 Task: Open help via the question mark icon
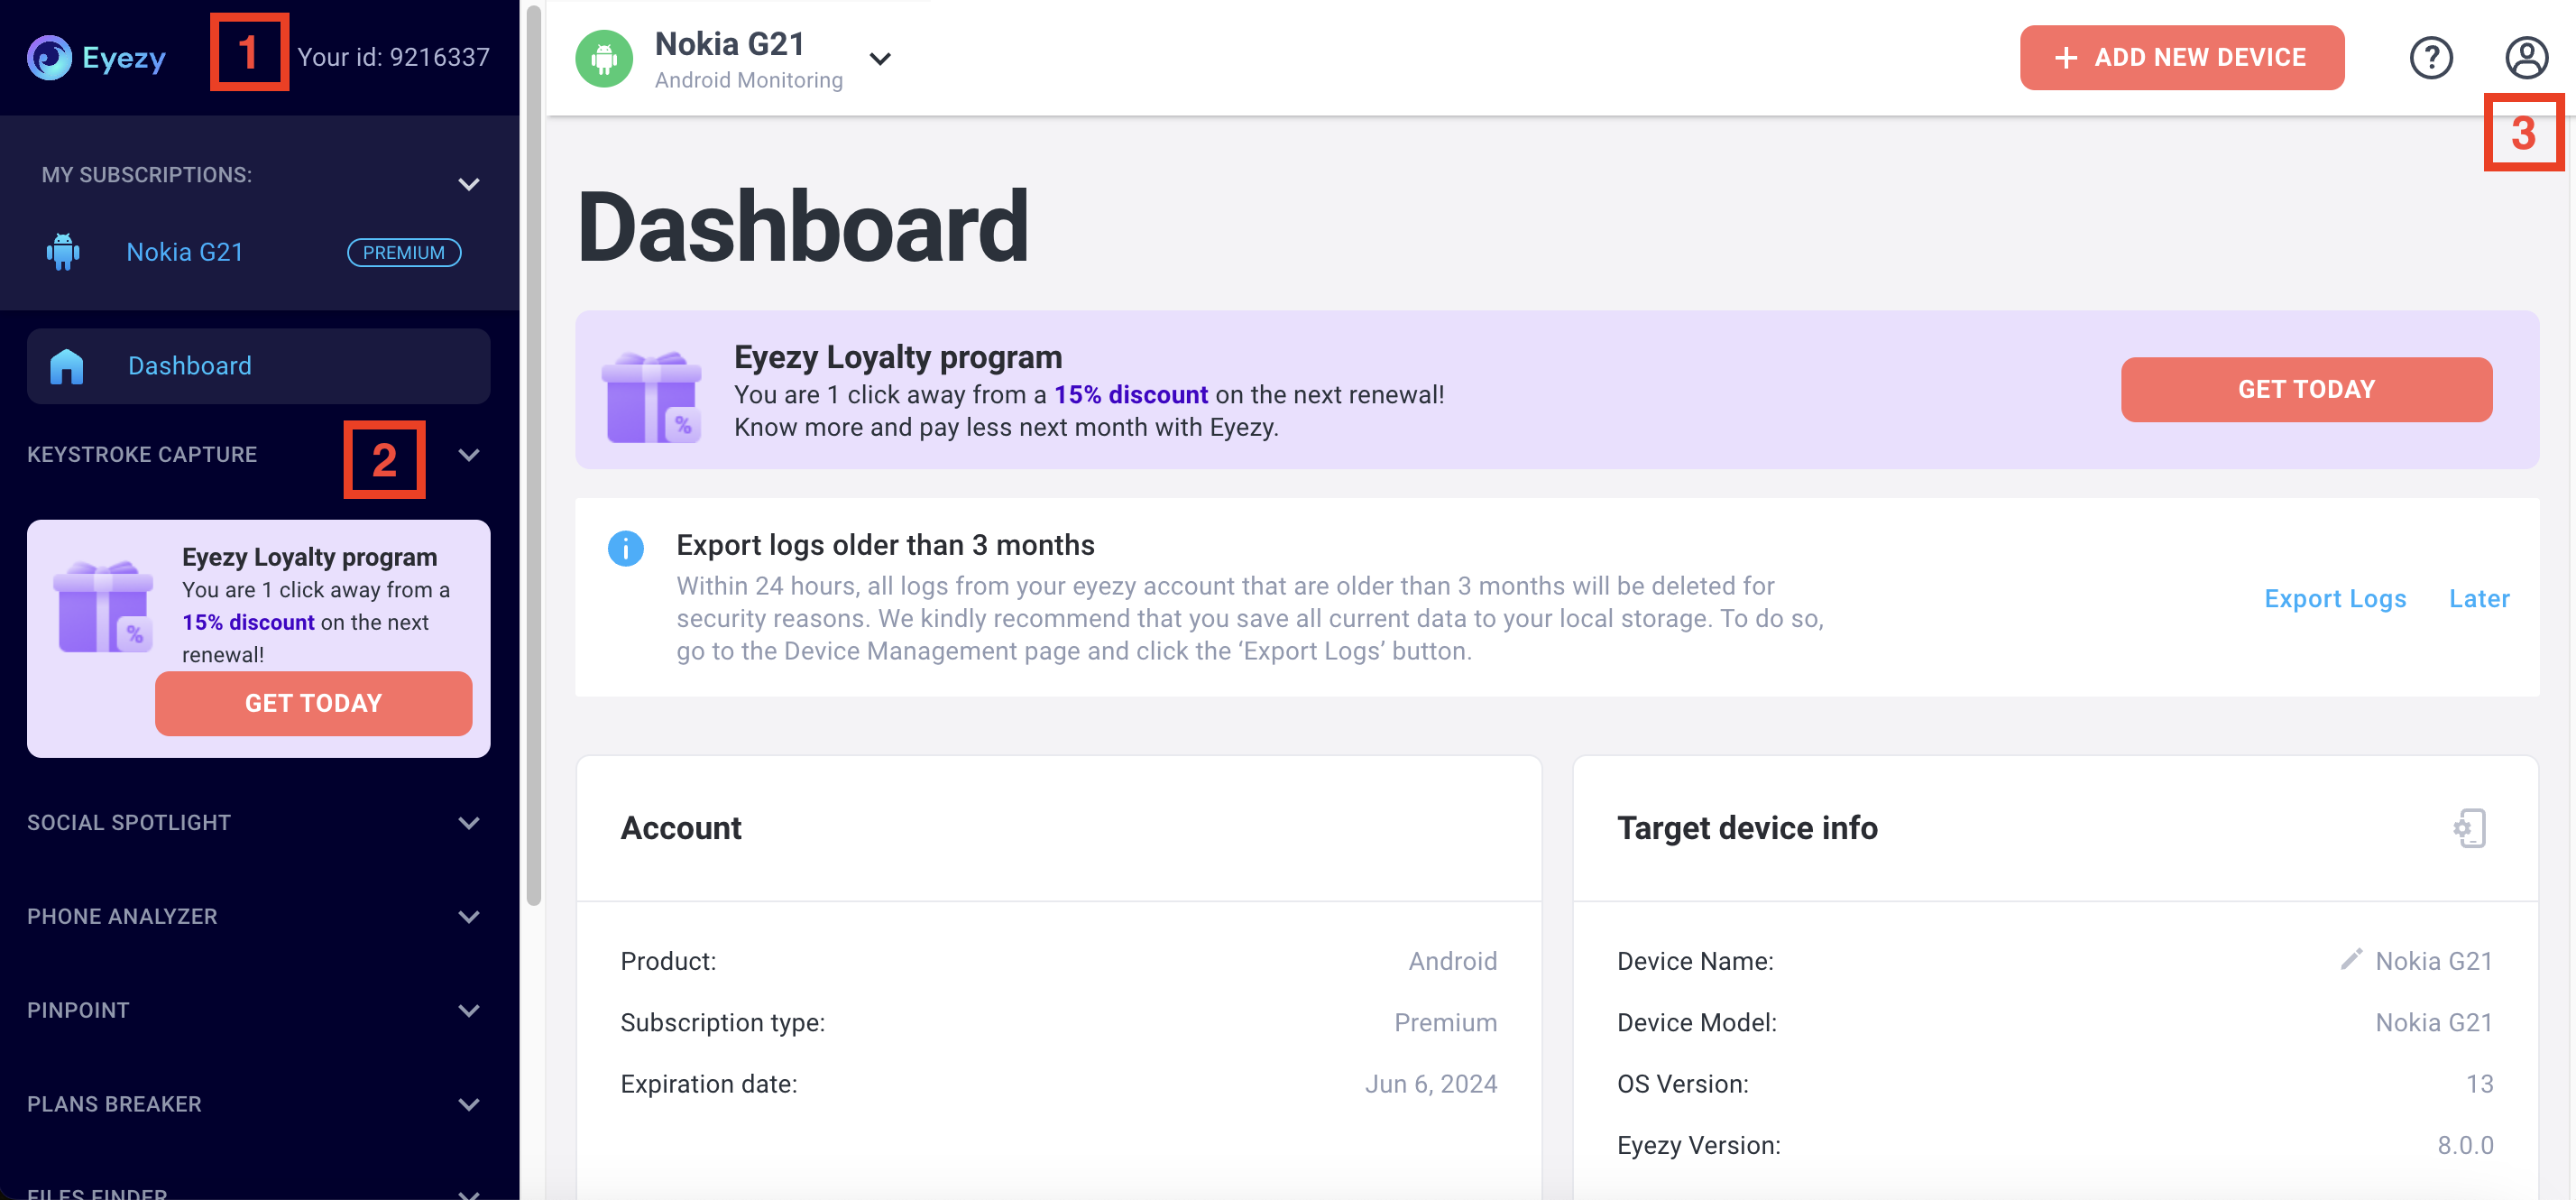[2432, 57]
